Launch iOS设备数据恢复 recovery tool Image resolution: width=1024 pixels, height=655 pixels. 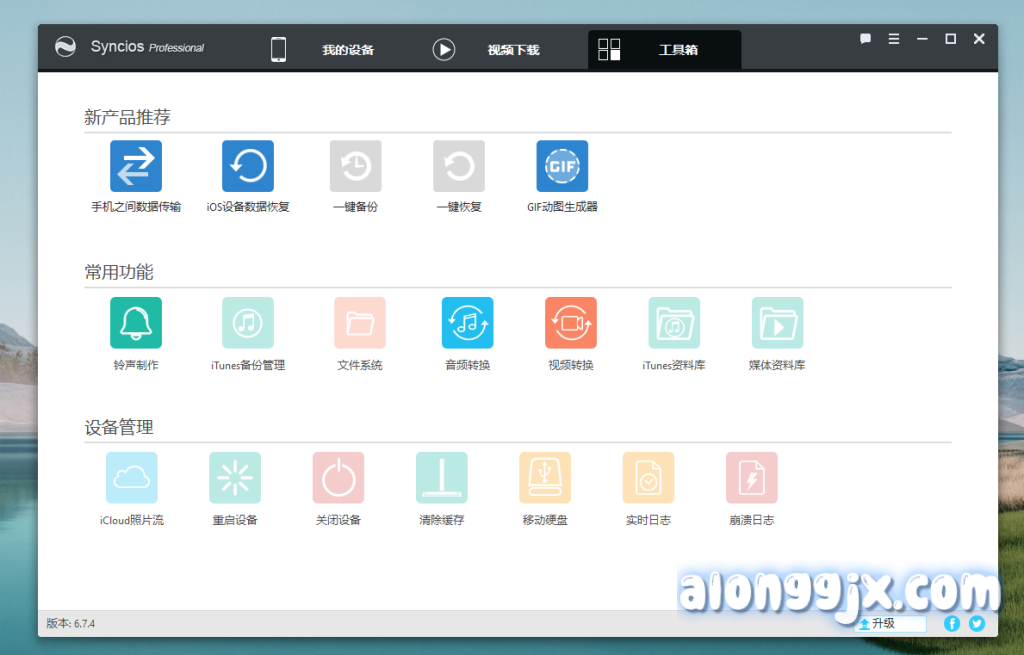[x=247, y=166]
